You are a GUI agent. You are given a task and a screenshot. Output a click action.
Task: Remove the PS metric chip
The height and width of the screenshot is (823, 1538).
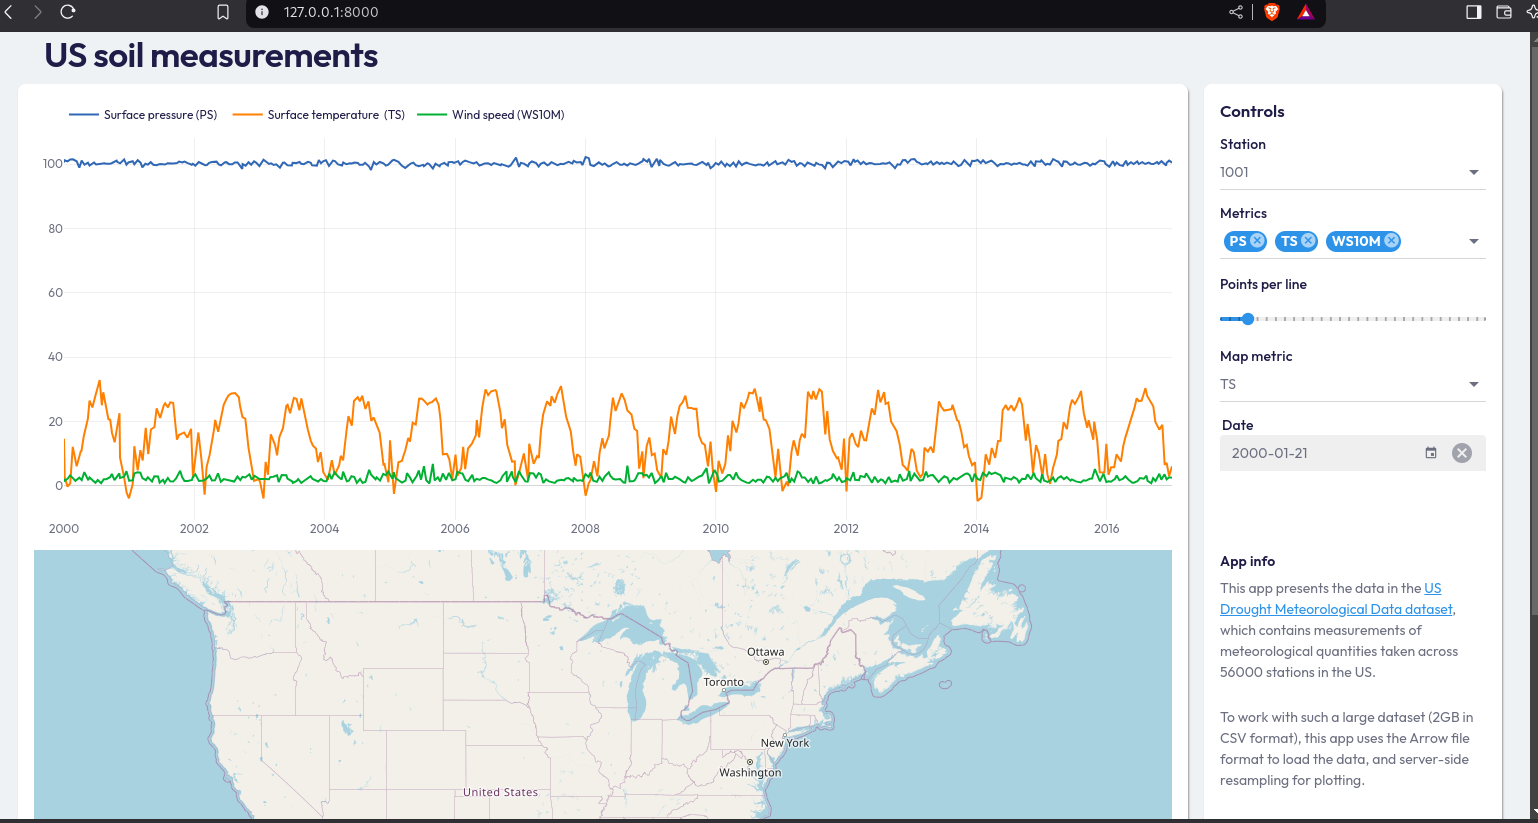1258,241
